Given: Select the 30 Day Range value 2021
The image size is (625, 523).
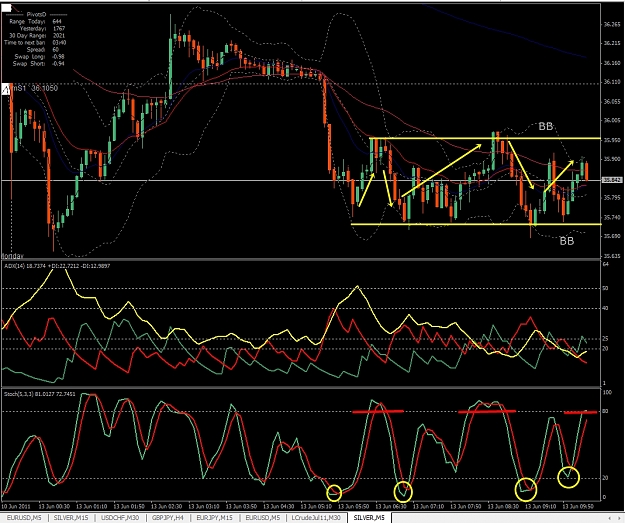Looking at the screenshot, I should 59,35.
